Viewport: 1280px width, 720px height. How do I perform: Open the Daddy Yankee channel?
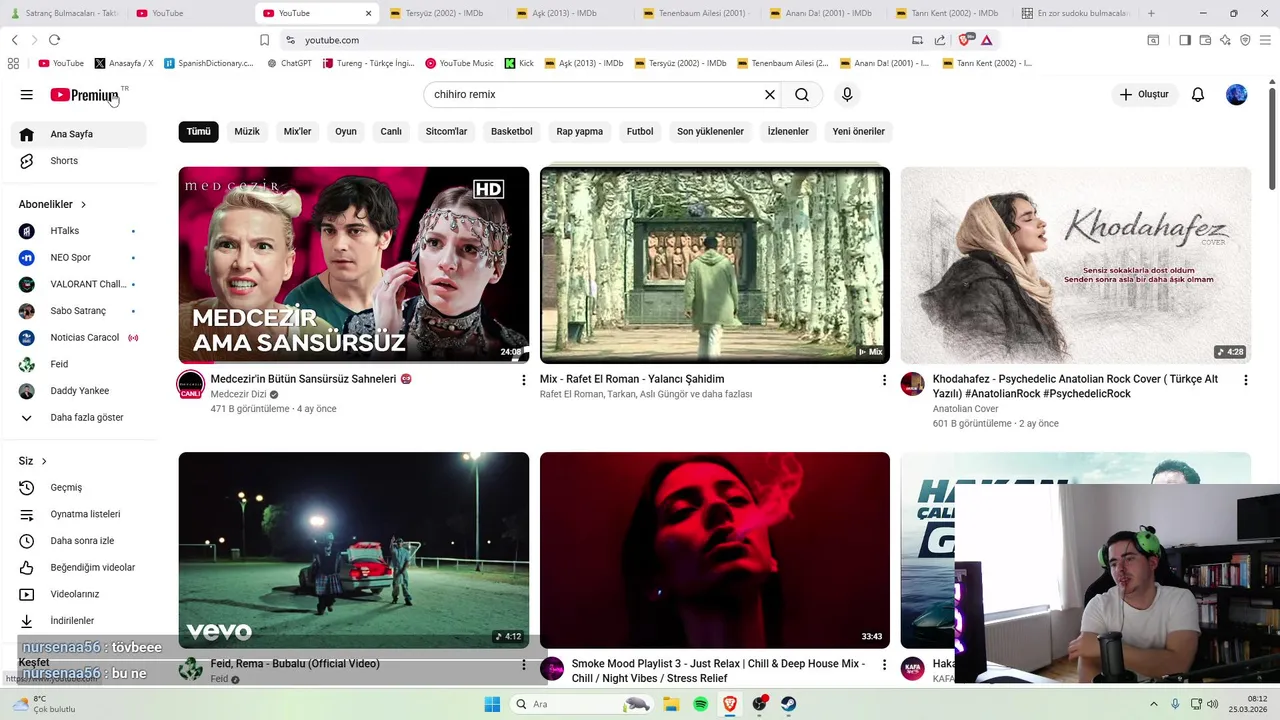point(79,391)
